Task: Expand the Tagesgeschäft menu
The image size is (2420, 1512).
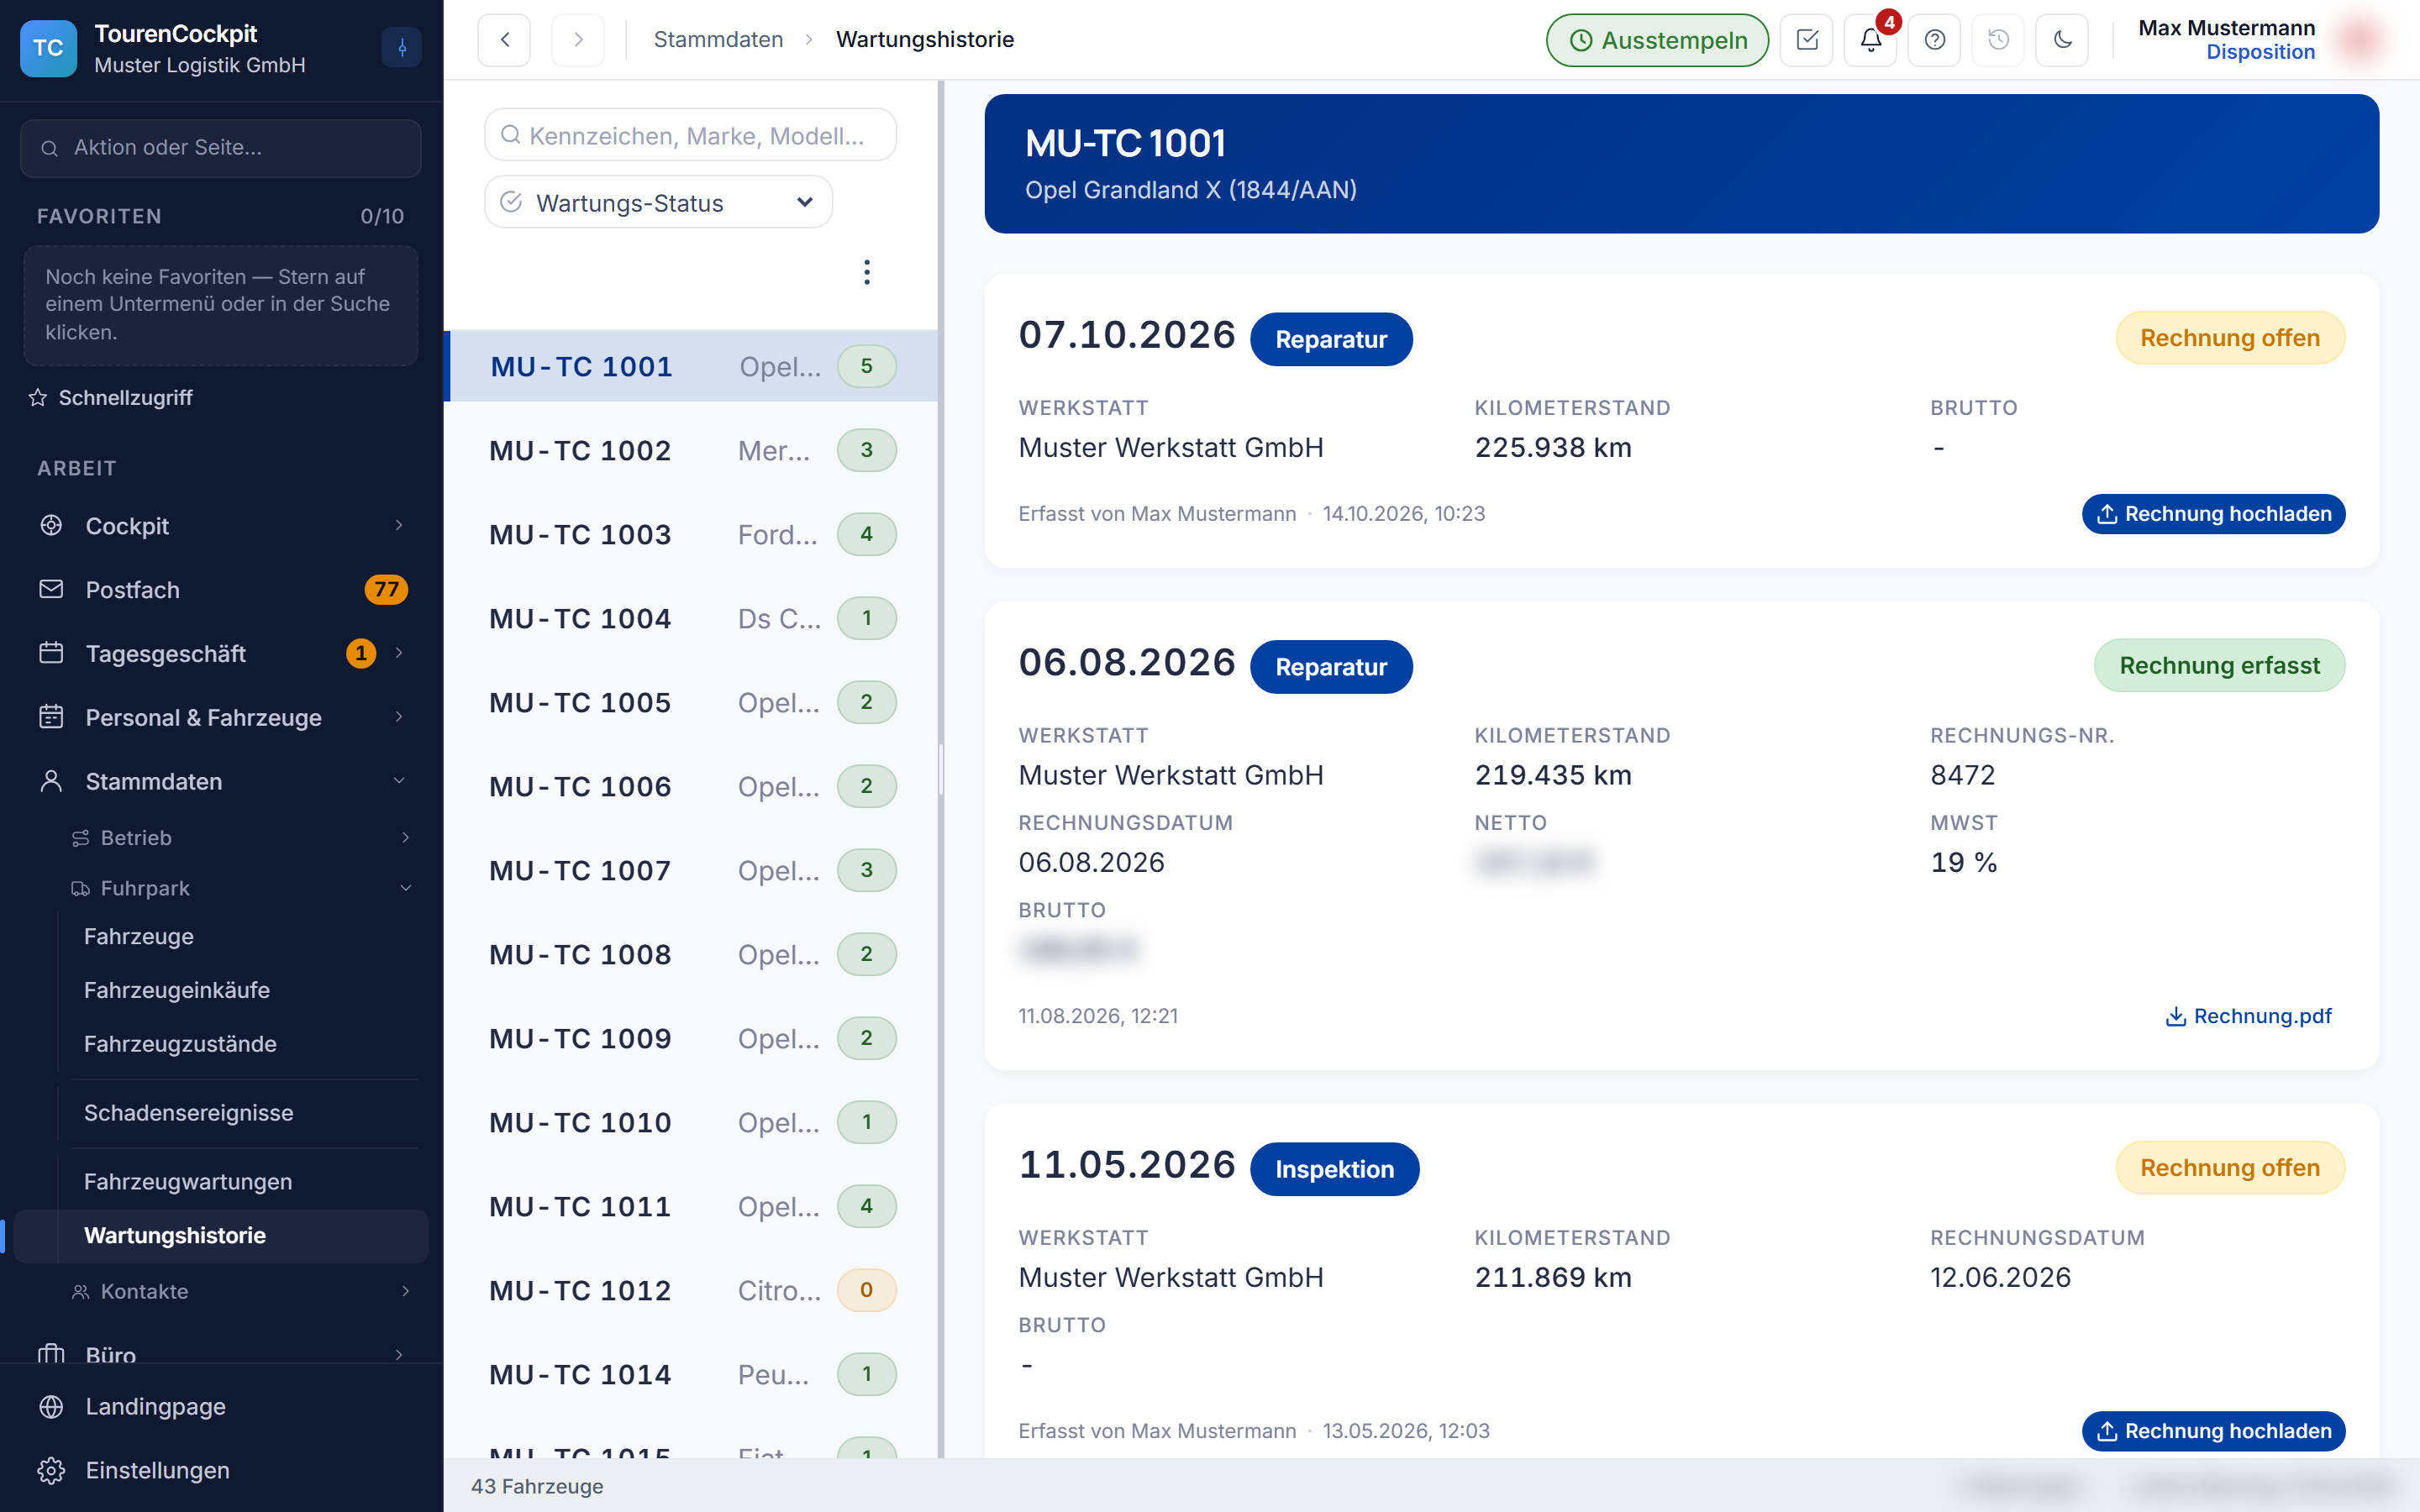Action: pos(221,654)
